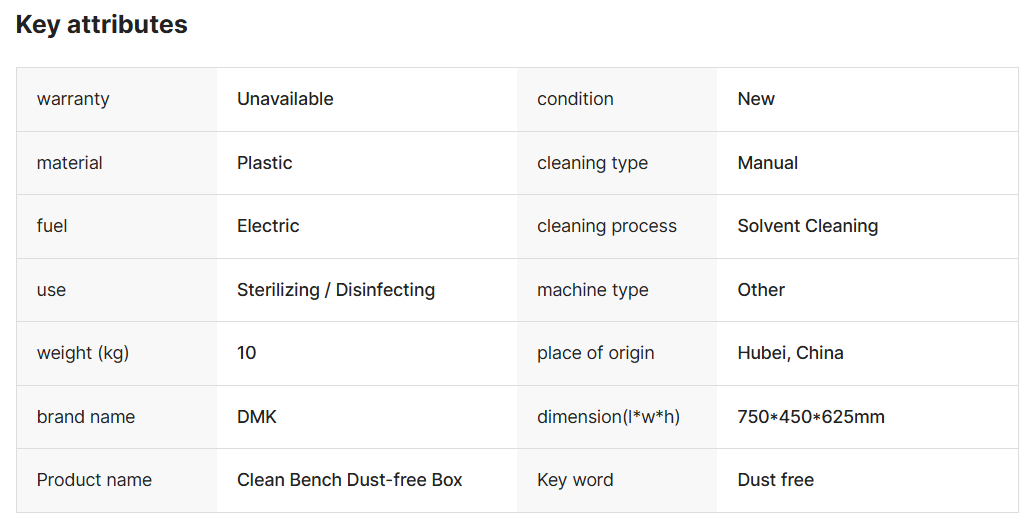Click the dimension(l*w*h) label

click(608, 417)
